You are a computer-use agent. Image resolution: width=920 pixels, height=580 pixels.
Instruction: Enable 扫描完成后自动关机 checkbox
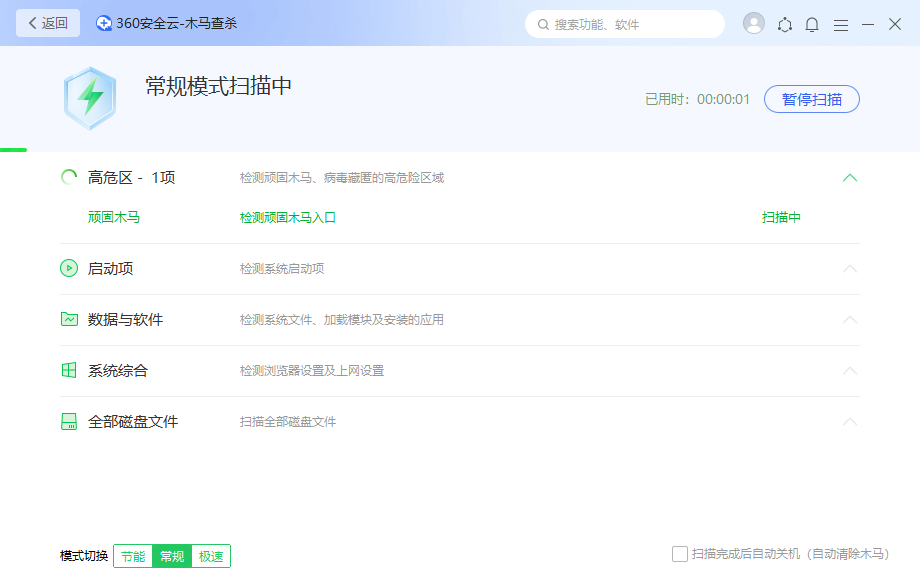point(679,554)
